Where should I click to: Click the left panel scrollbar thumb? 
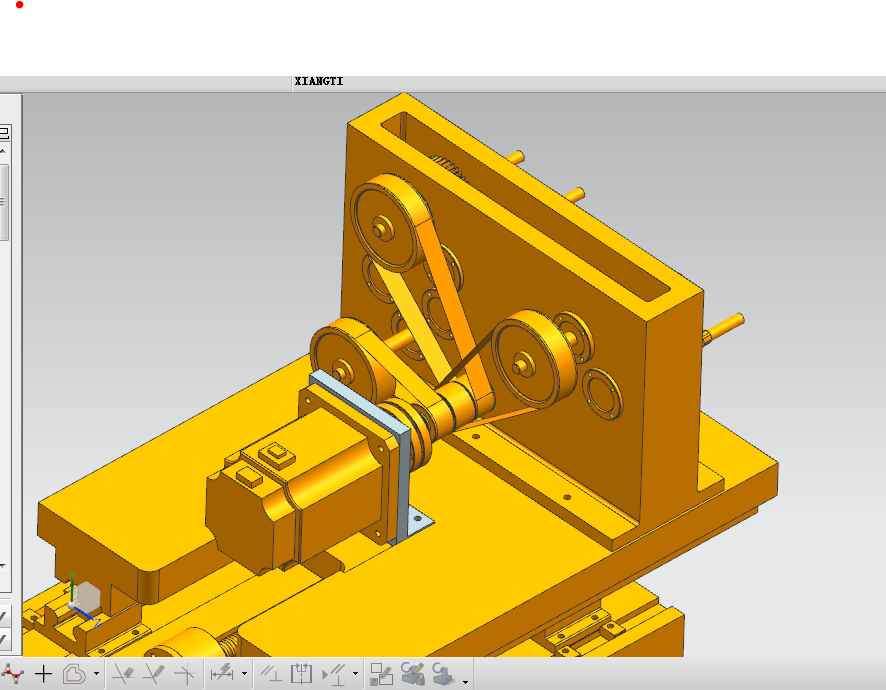[3, 202]
